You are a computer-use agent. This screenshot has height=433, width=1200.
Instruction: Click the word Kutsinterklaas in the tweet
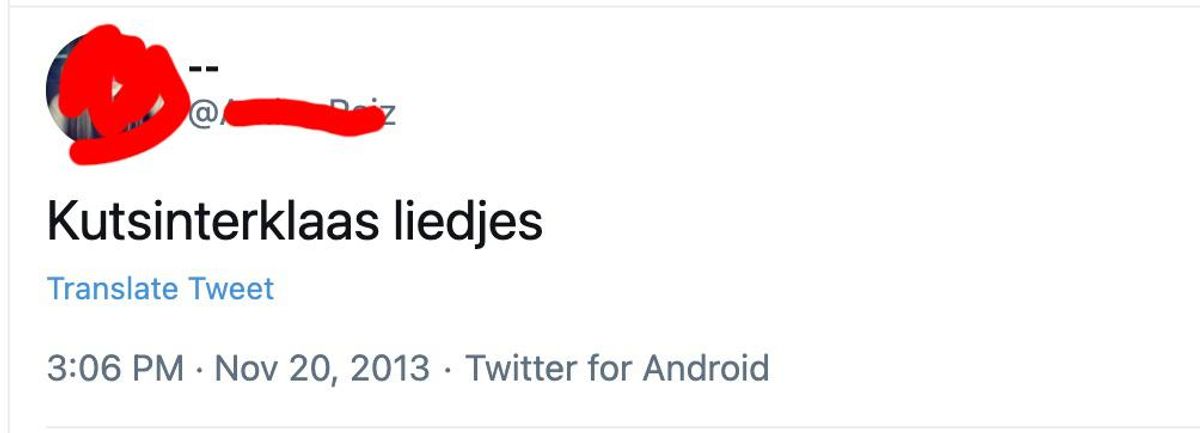(208, 223)
